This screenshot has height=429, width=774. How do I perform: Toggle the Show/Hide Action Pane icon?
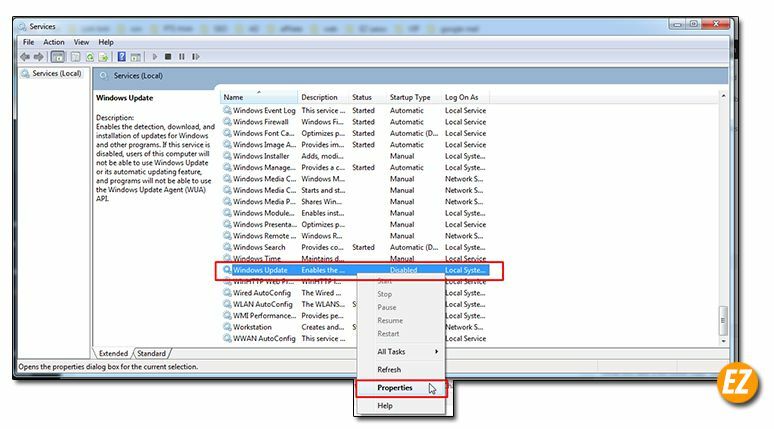[135, 57]
